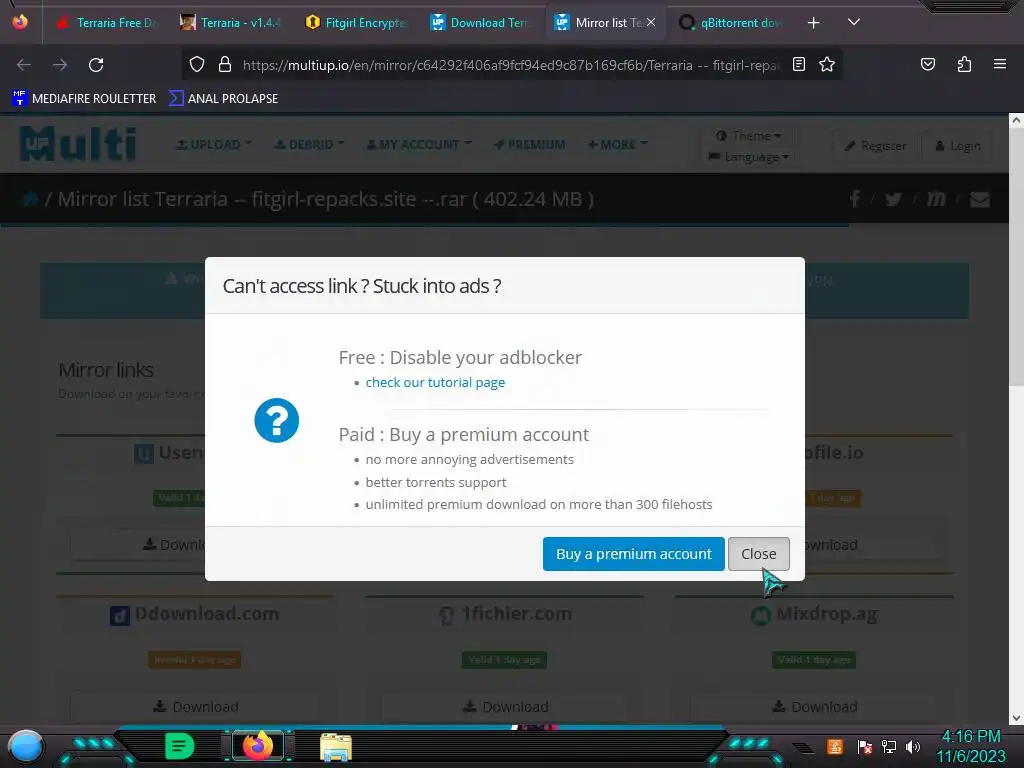Go forward to the next page
Screen dimensions: 1024x768
[x=60, y=65]
